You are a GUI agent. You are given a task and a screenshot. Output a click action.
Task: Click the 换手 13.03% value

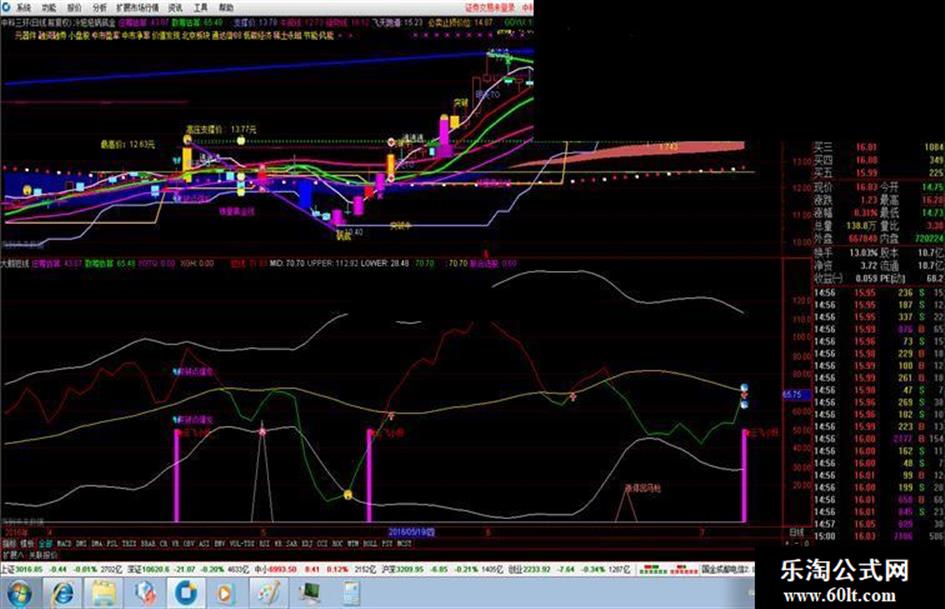pos(863,253)
